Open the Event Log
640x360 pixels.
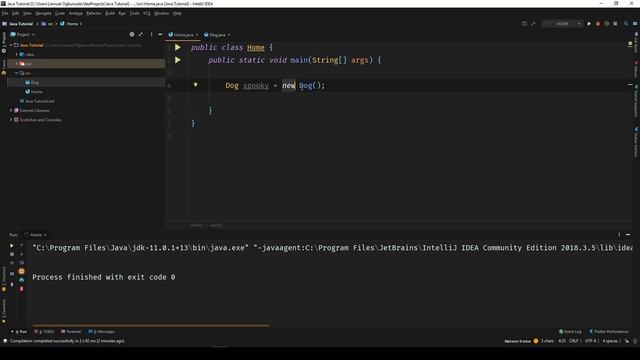(x=570, y=331)
